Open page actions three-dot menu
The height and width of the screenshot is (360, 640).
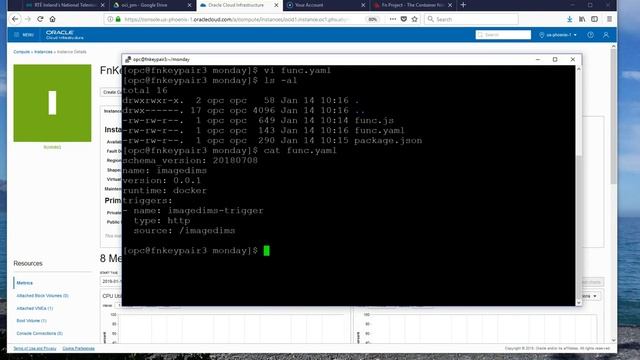393,19
